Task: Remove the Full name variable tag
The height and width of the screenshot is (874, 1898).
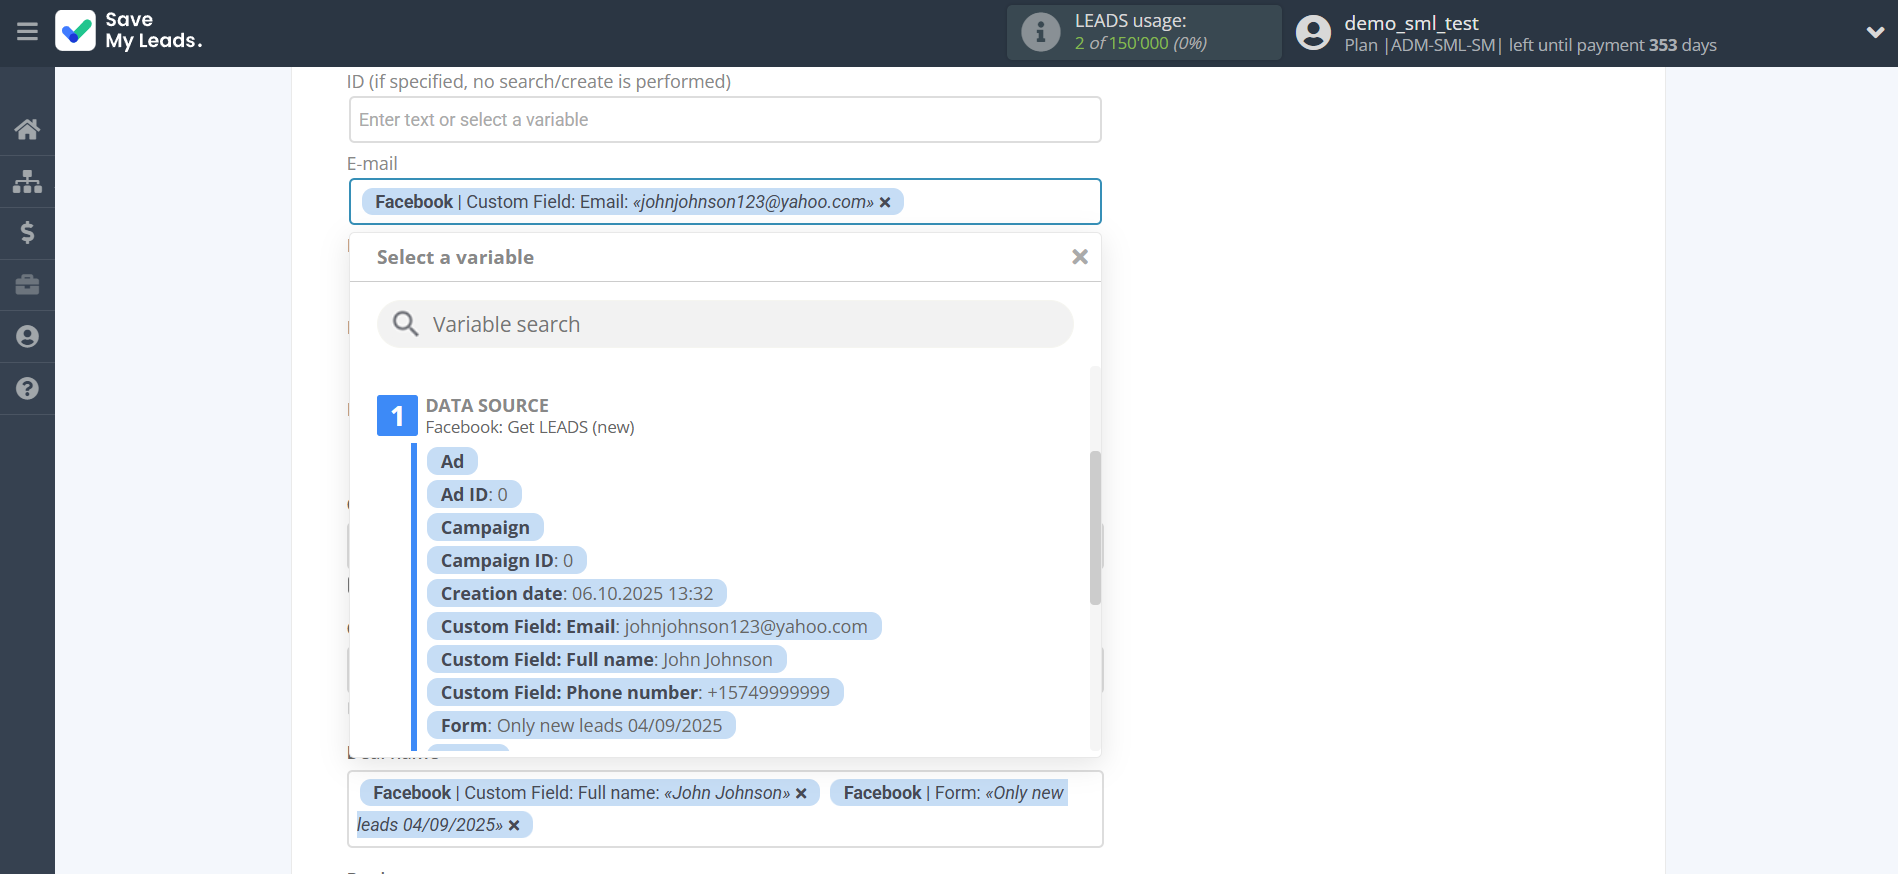Action: pos(801,793)
